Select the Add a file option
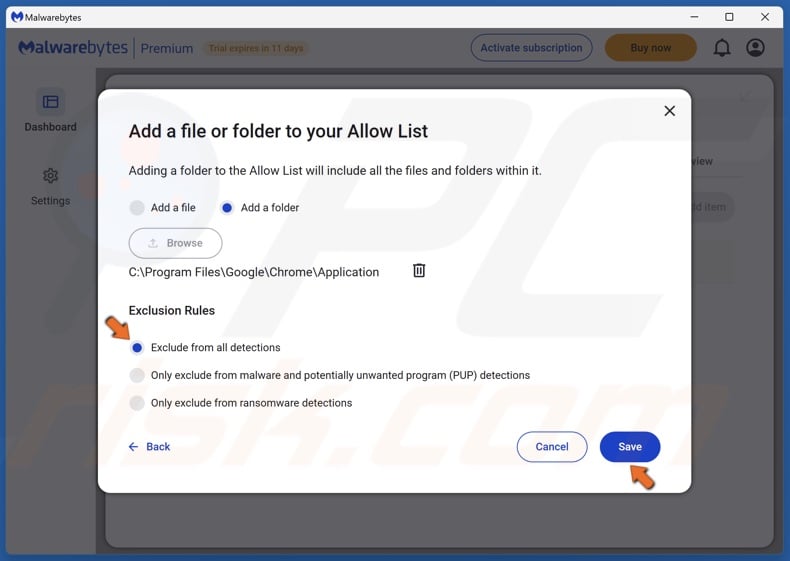 (162, 208)
